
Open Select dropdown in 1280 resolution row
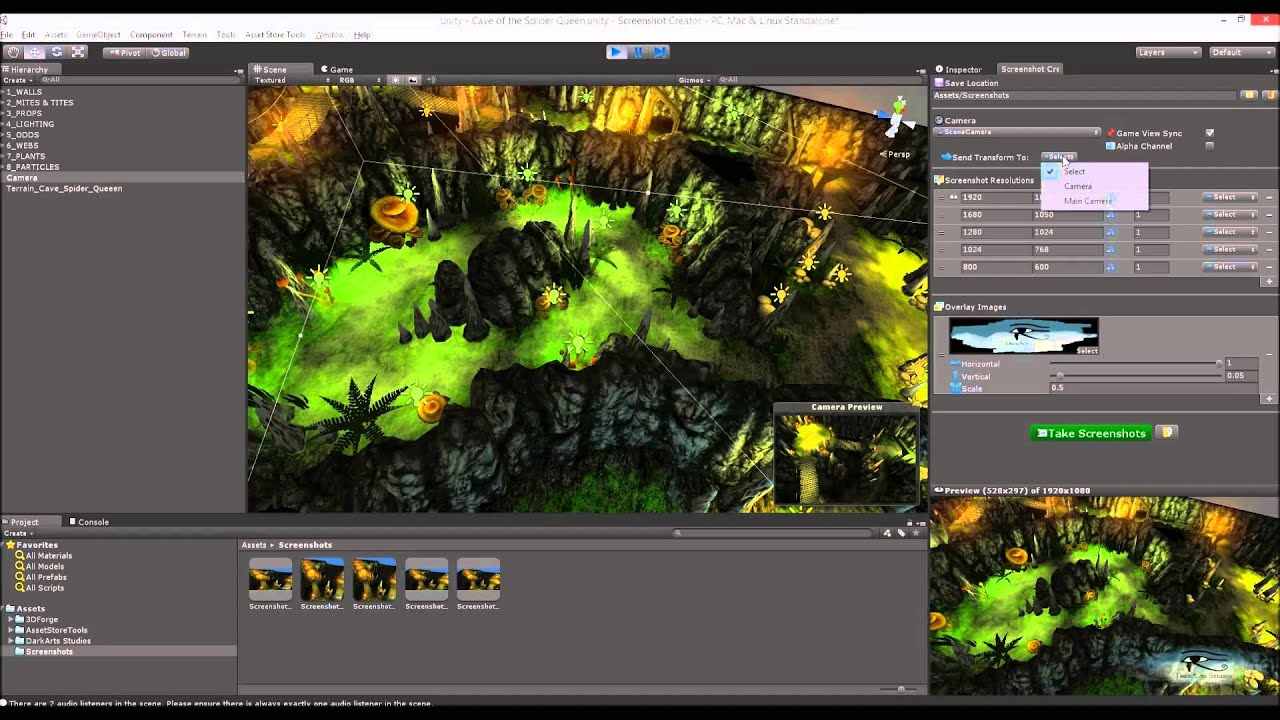point(1229,232)
